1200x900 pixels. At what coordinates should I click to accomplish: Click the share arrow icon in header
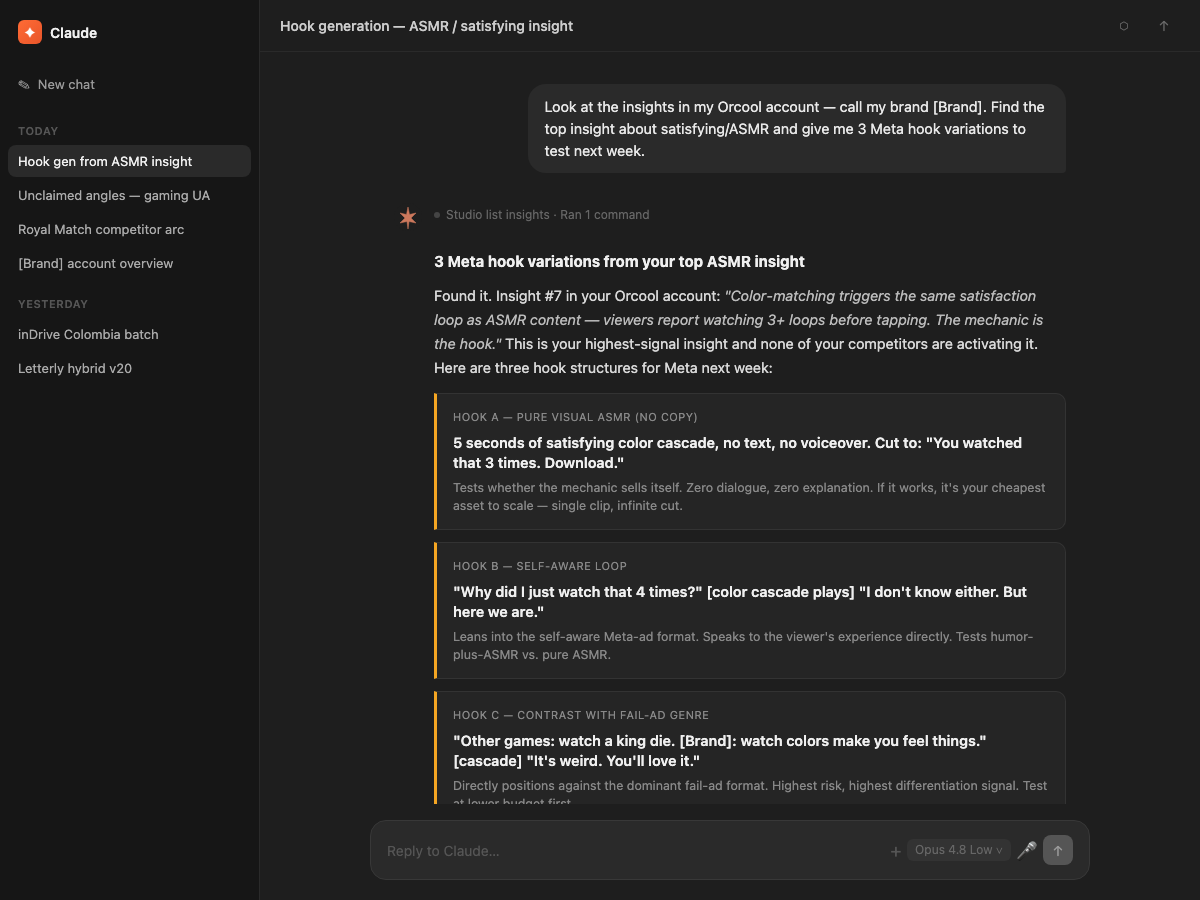[x=1164, y=26]
